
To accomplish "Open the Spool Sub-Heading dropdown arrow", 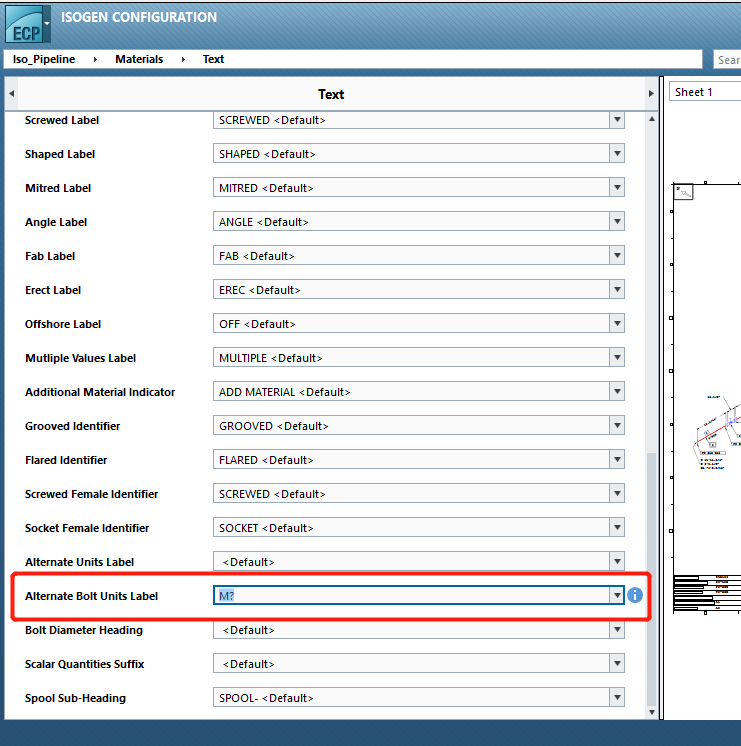I will 617,698.
